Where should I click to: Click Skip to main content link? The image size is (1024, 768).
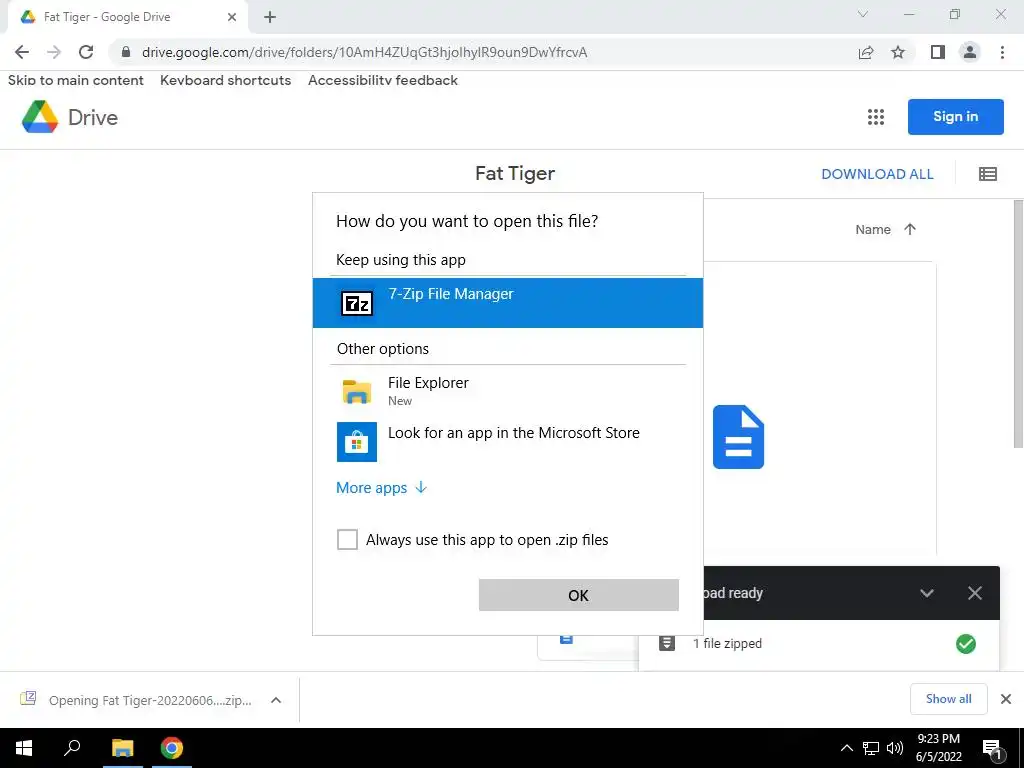point(76,80)
